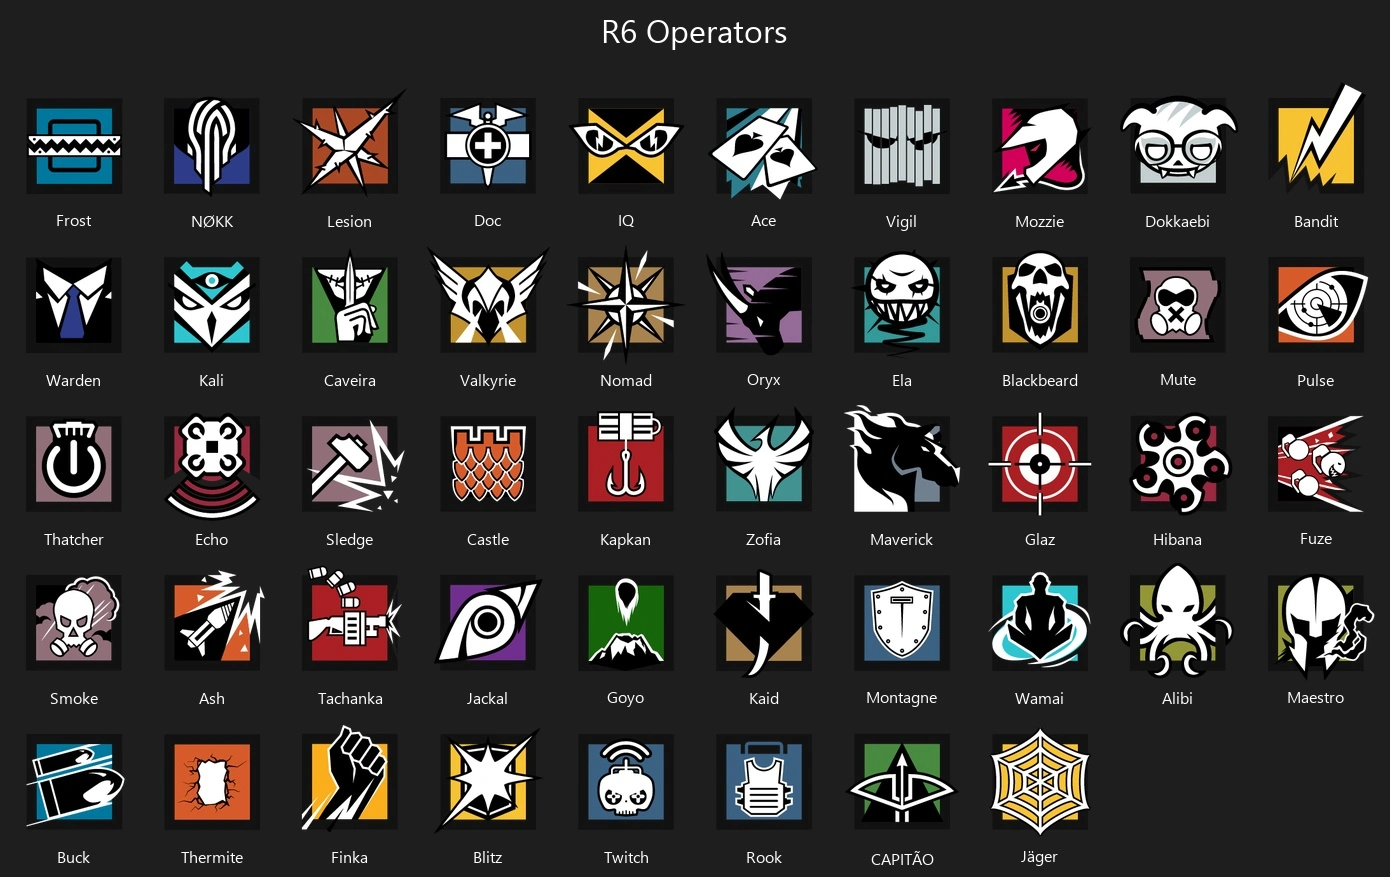1390x877 pixels.
Task: Choose the Montagne shield icon
Action: click(902, 623)
